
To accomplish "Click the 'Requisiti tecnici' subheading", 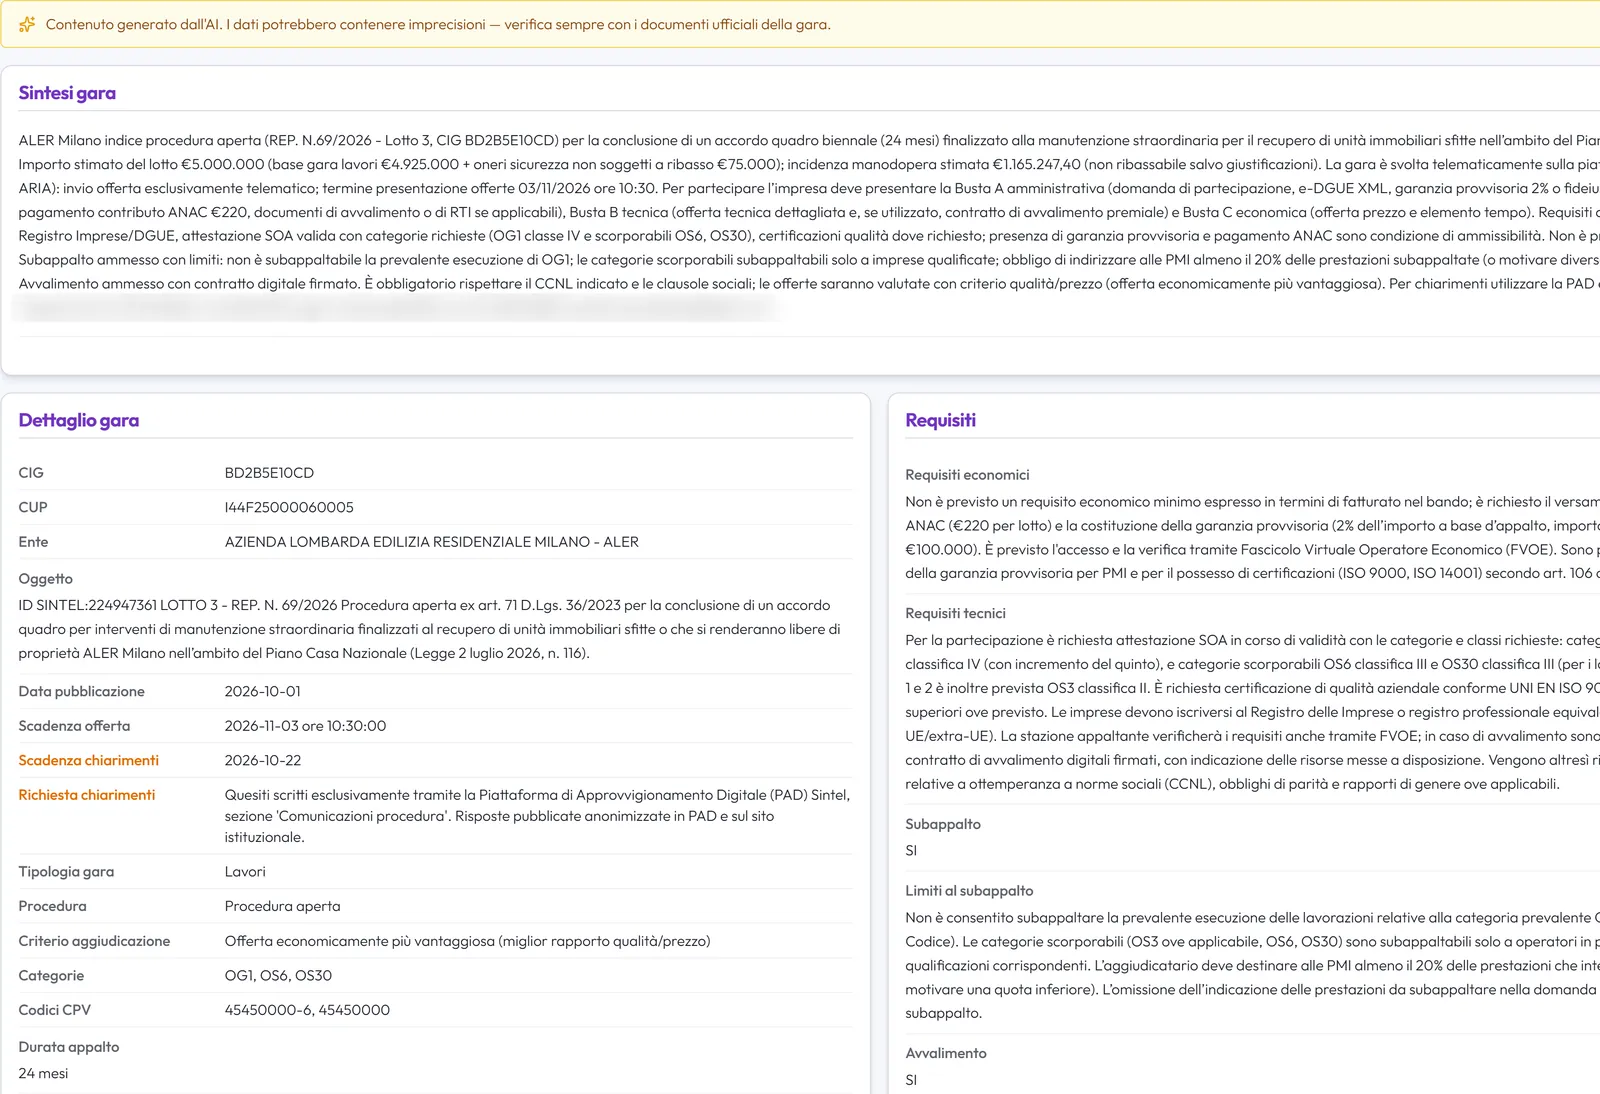I will point(955,614).
